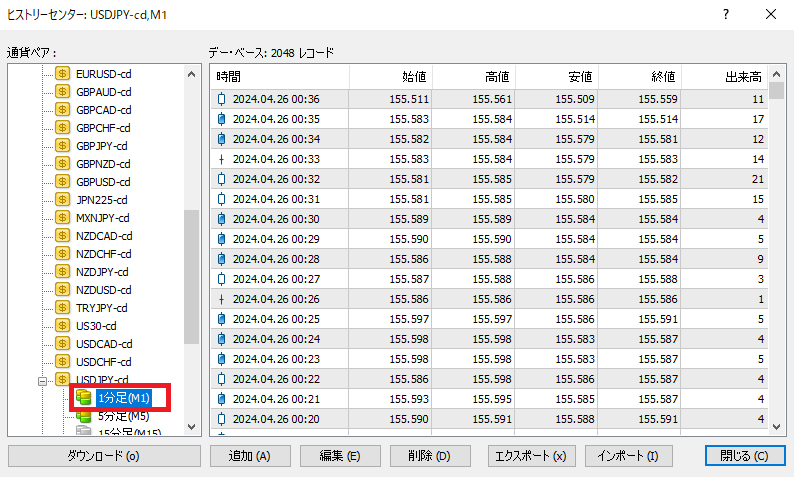
Task: Select the 2024.04.26 00:25 record row
Action: coord(489,319)
